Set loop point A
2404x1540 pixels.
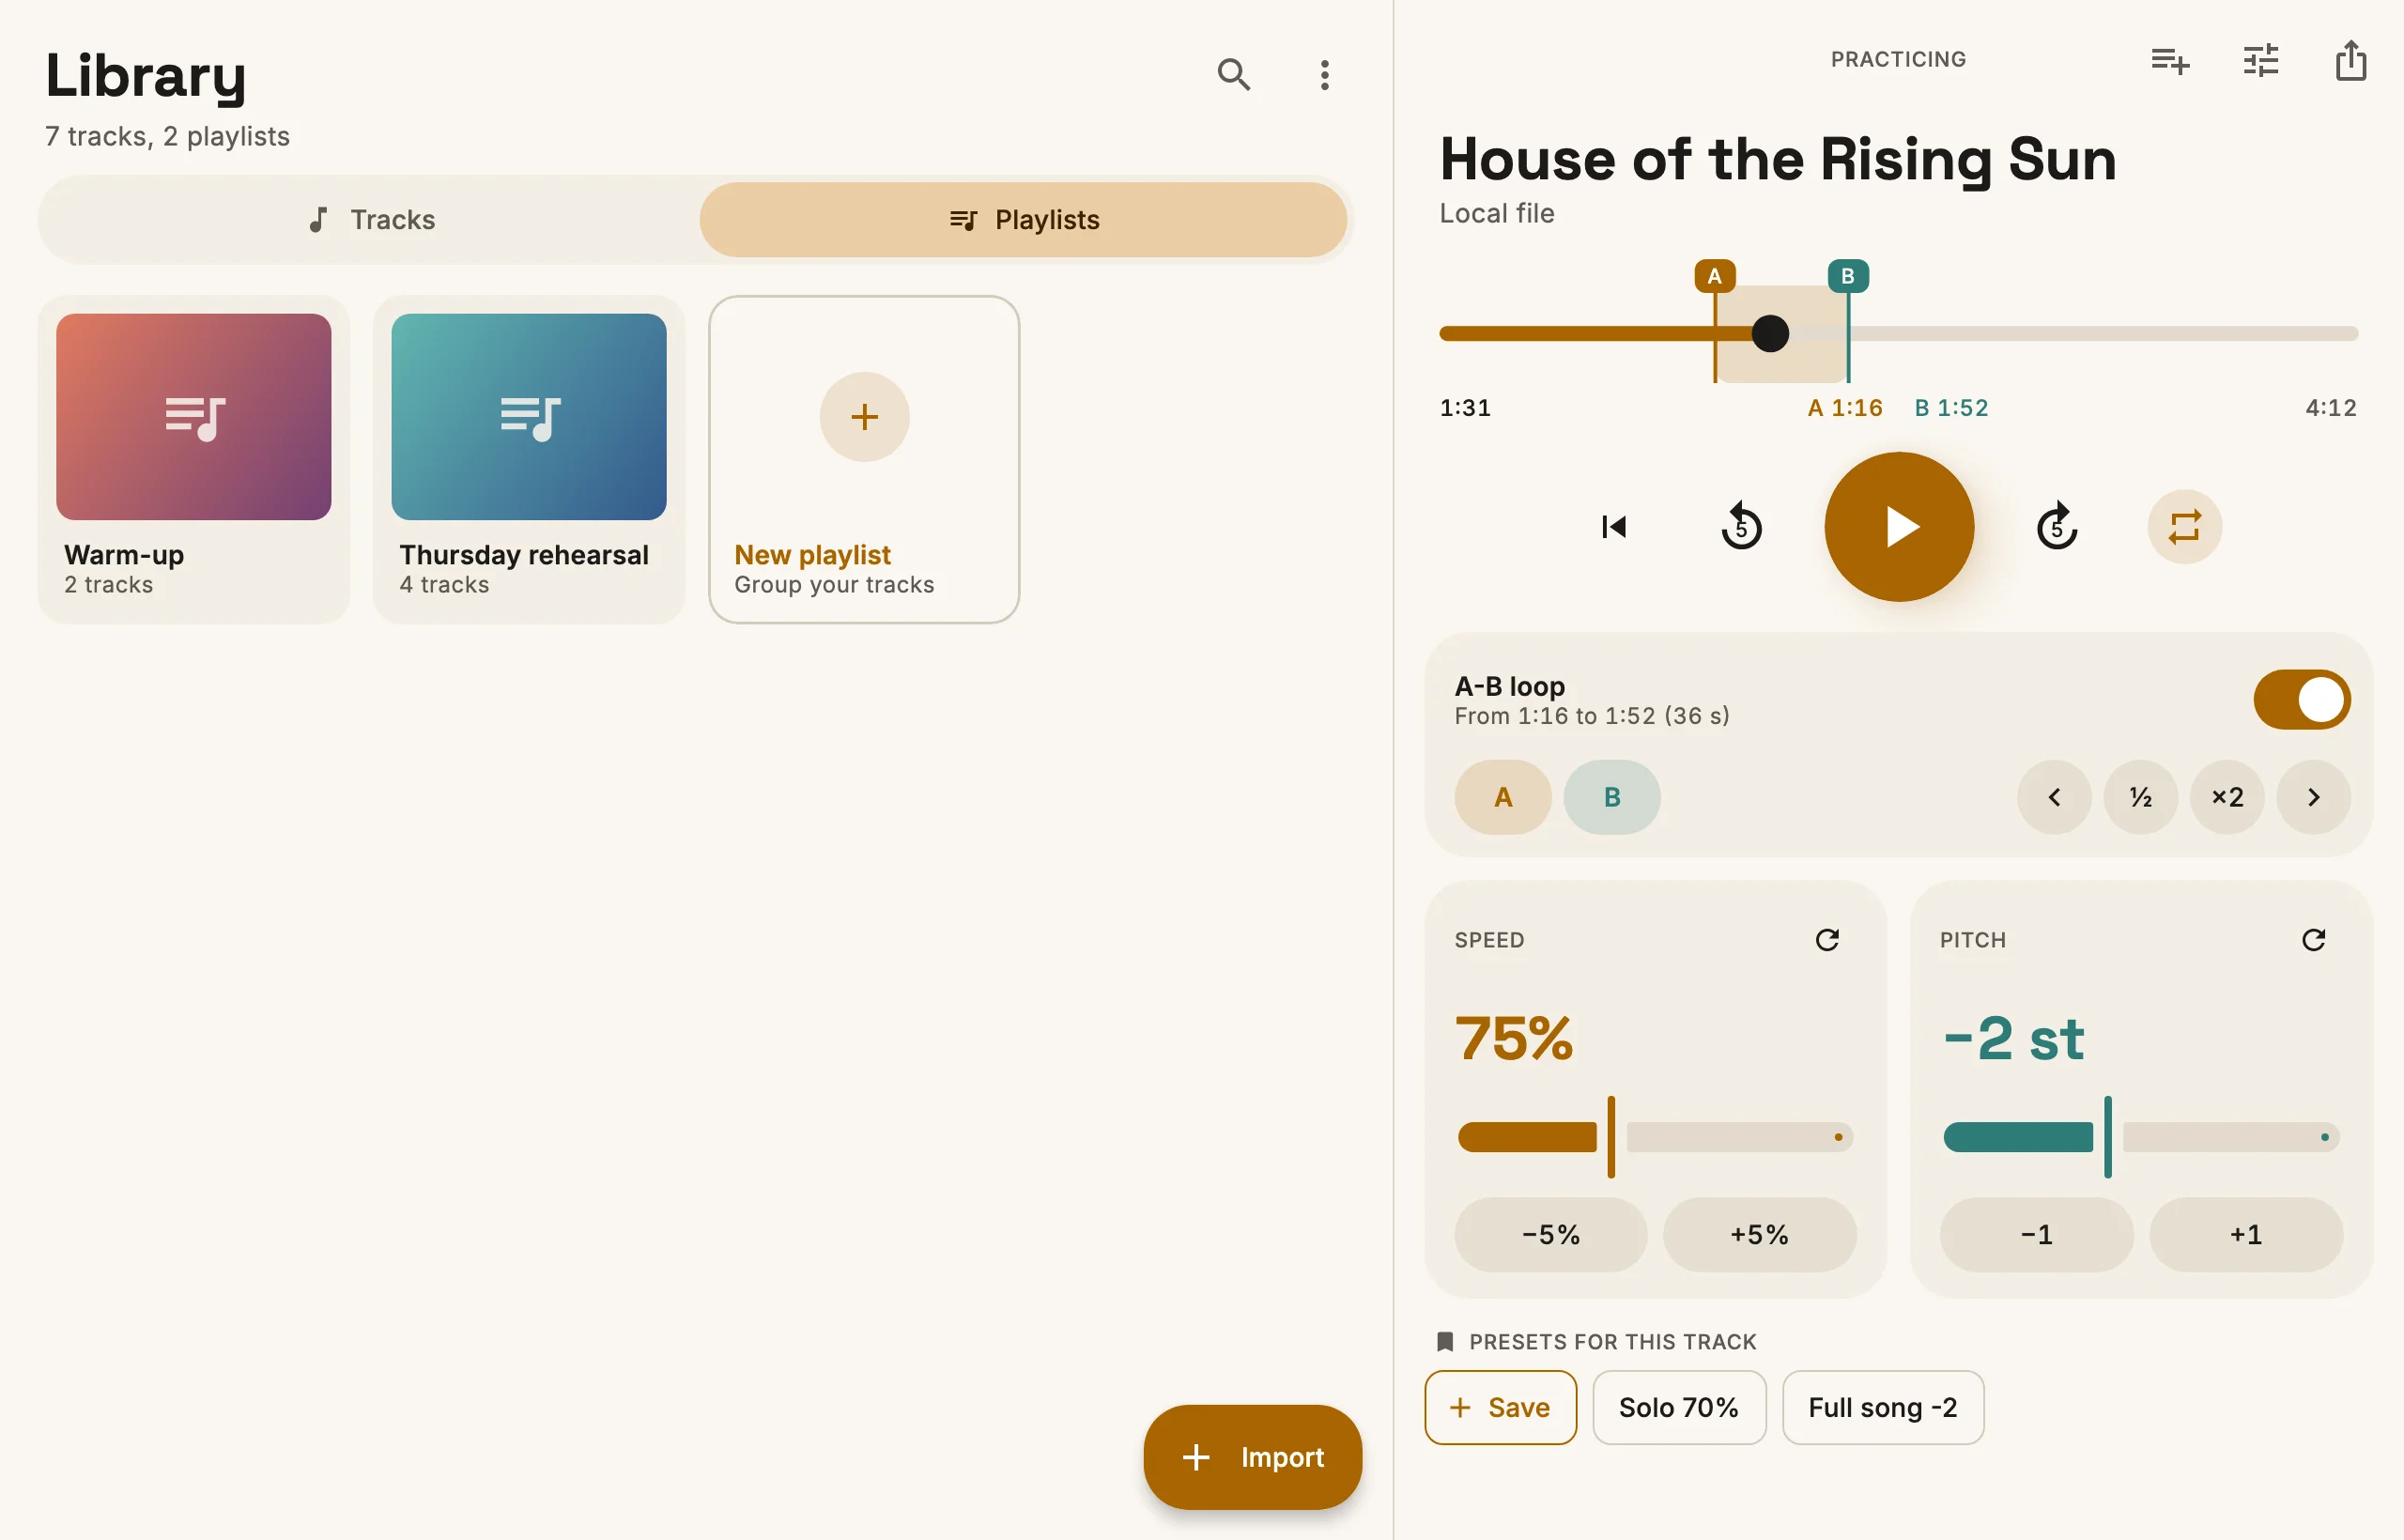click(x=1502, y=797)
